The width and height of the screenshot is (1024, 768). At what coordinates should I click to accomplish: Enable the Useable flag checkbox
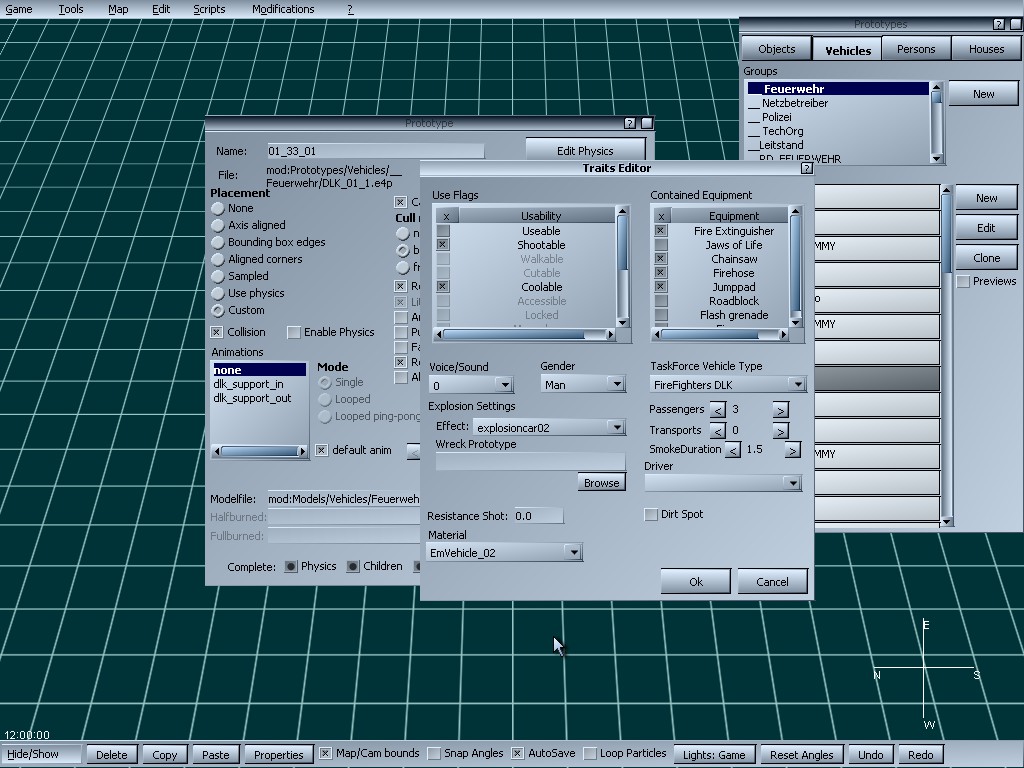443,231
